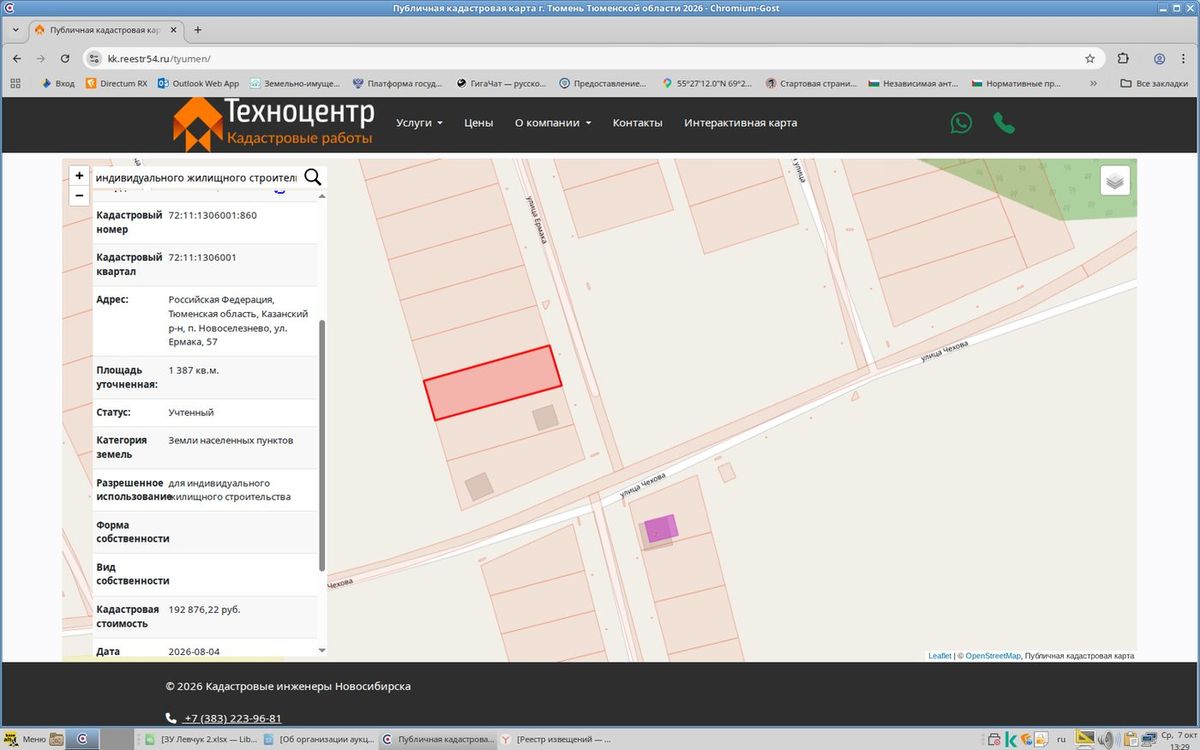The width and height of the screenshot is (1200, 750).
Task: Open the ГигаЧат bookmark
Action: (501, 83)
